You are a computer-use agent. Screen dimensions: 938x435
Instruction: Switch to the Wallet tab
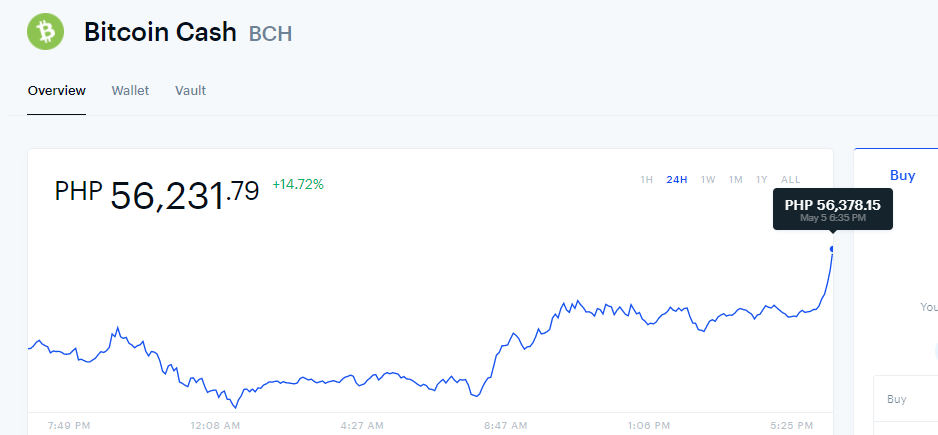130,91
